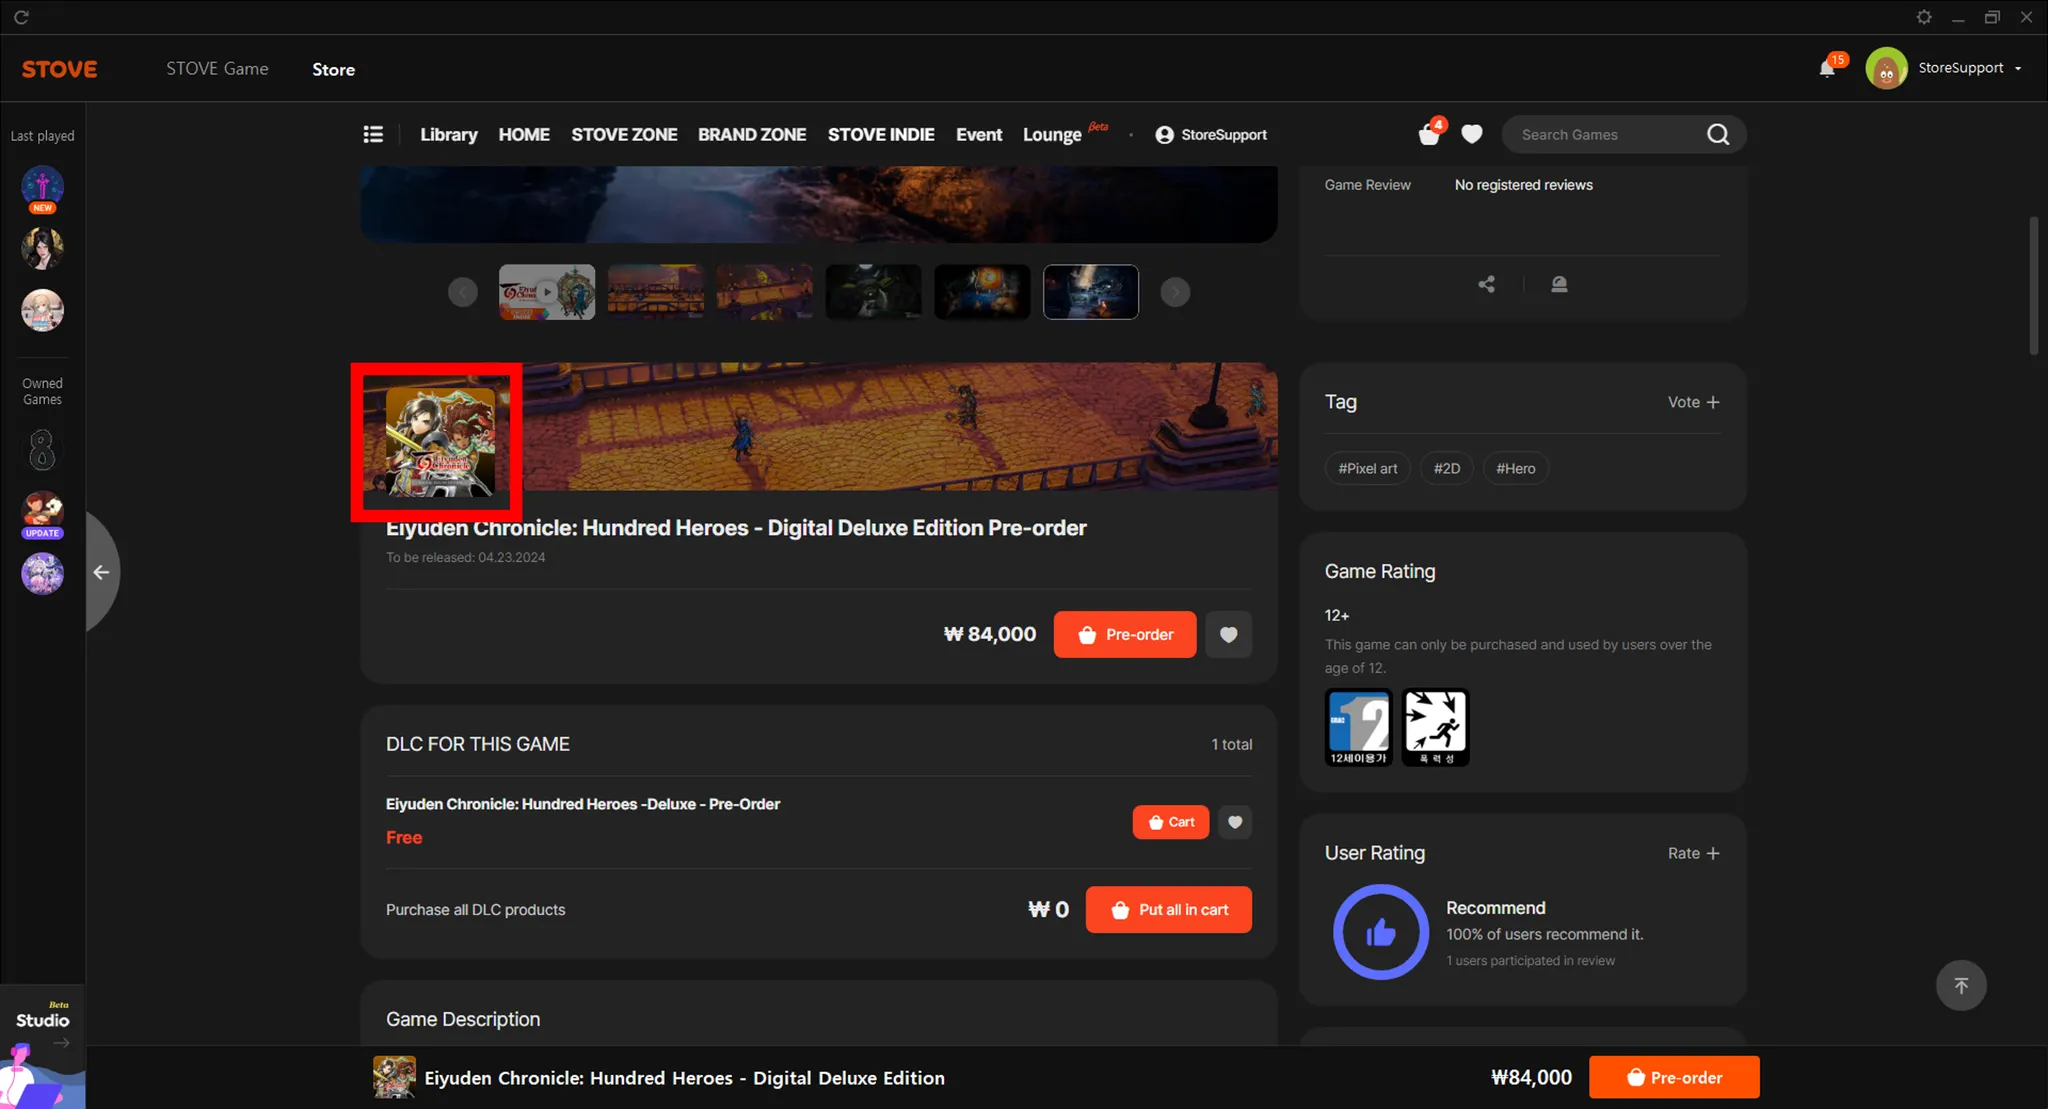Image resolution: width=2048 pixels, height=1109 pixels.
Task: Open the STOVE INDIE menu item
Action: (x=880, y=134)
